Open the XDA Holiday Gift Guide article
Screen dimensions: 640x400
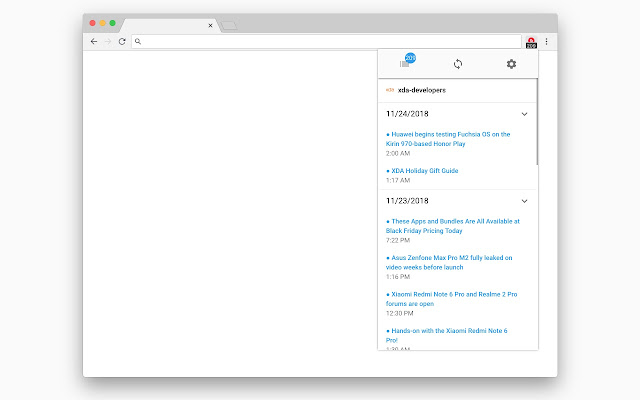coord(422,171)
